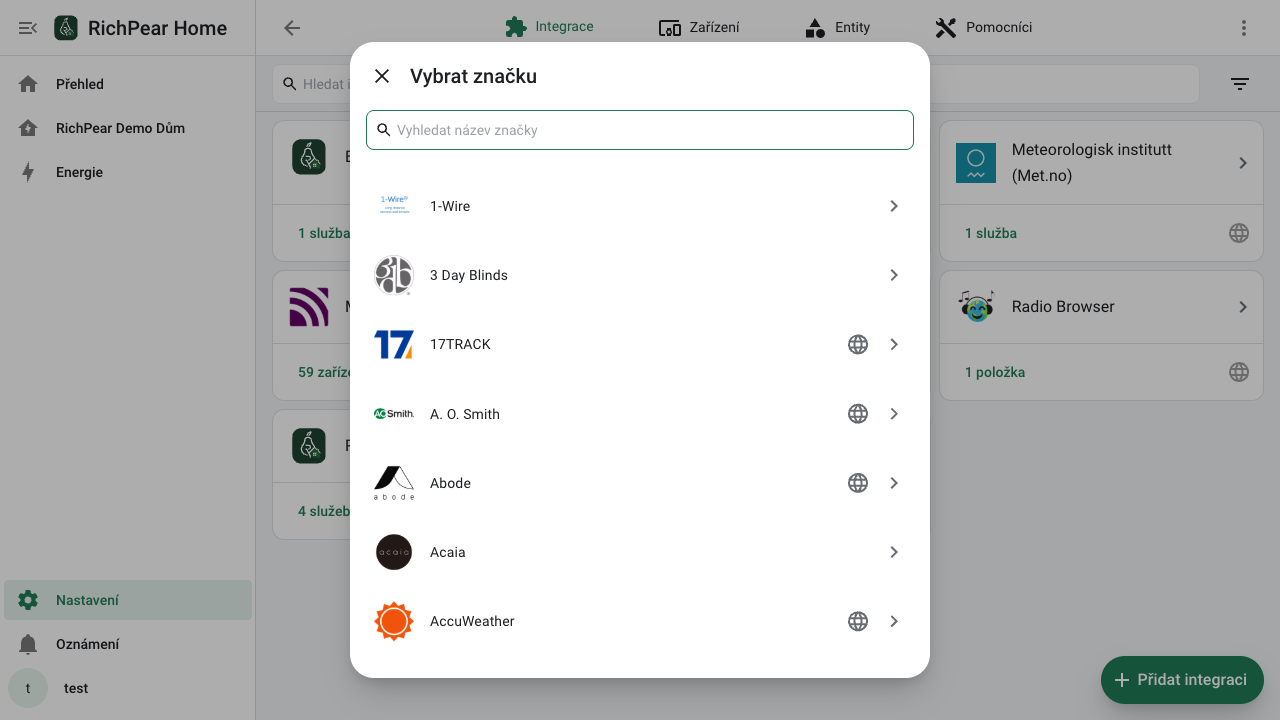Expand the Abode row chevron
This screenshot has width=1280, height=720.
[894, 483]
